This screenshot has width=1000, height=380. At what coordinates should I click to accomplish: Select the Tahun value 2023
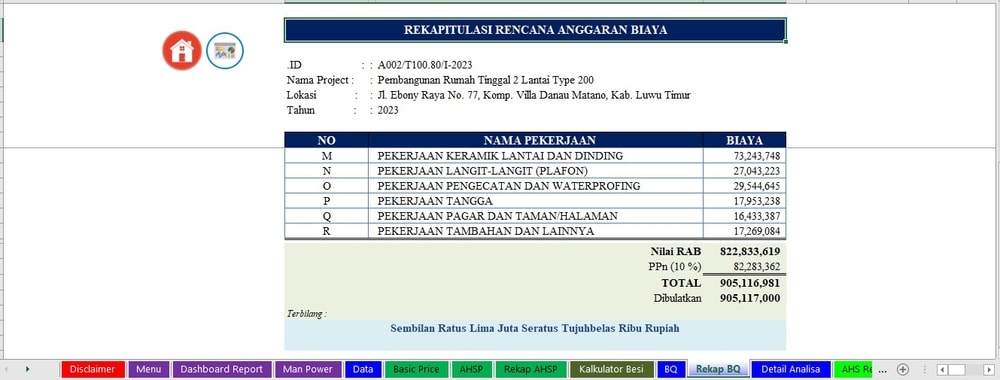[x=388, y=110]
